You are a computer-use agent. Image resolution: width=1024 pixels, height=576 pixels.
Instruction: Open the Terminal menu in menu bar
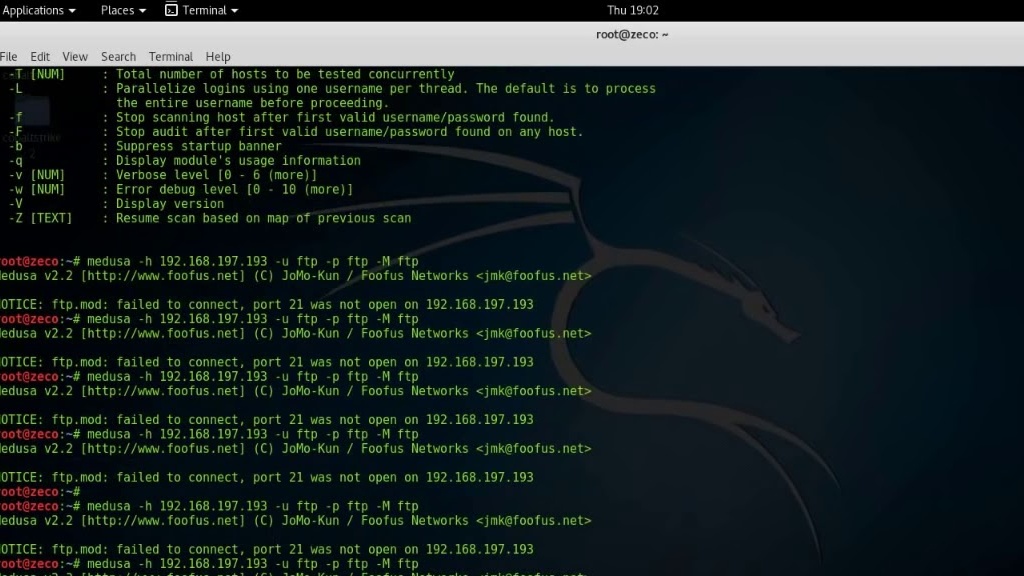171,57
